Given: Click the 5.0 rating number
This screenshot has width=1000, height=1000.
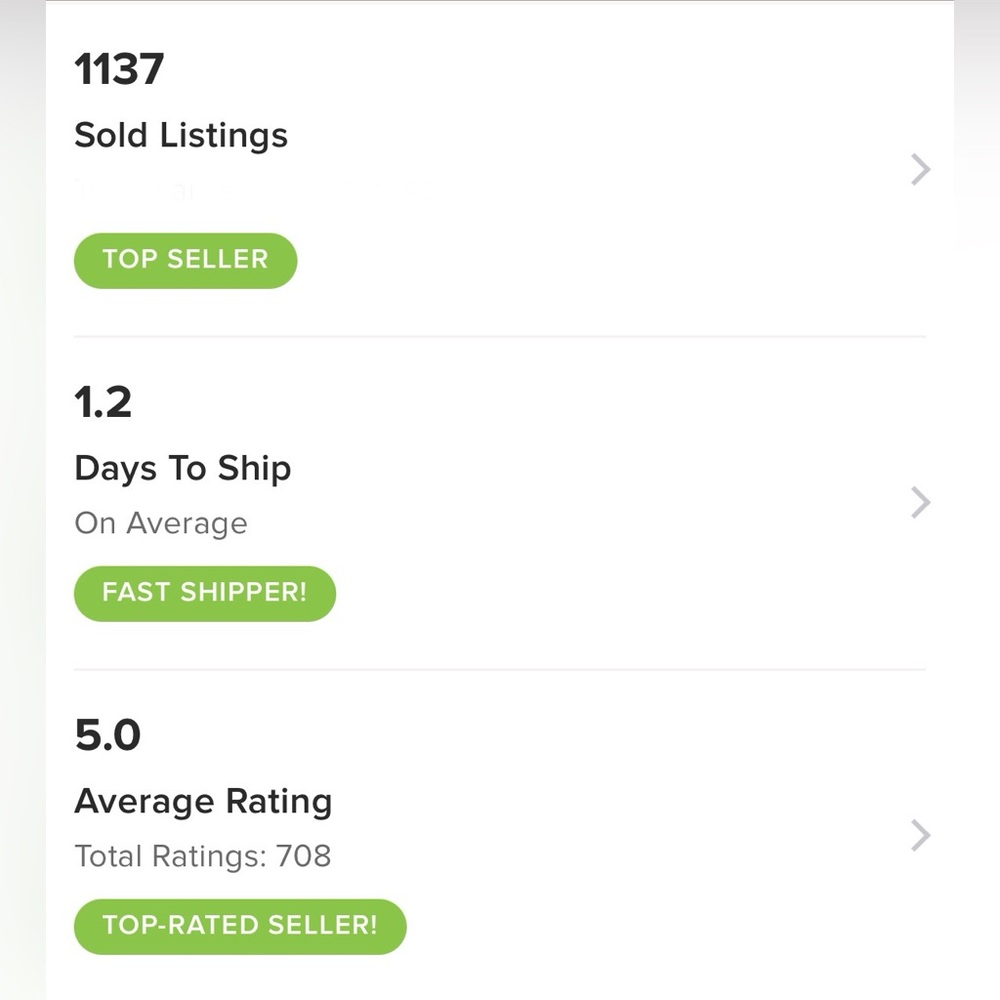Looking at the screenshot, I should [x=108, y=735].
